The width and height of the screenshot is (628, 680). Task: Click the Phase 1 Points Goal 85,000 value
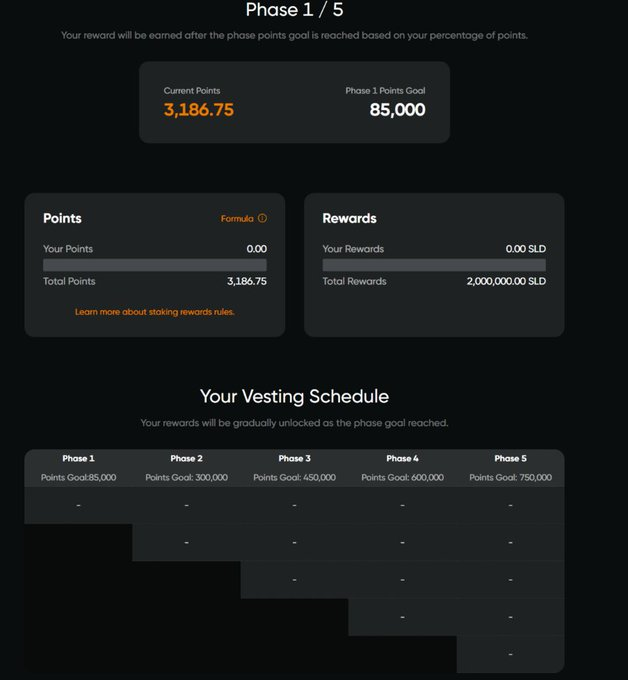click(x=397, y=110)
